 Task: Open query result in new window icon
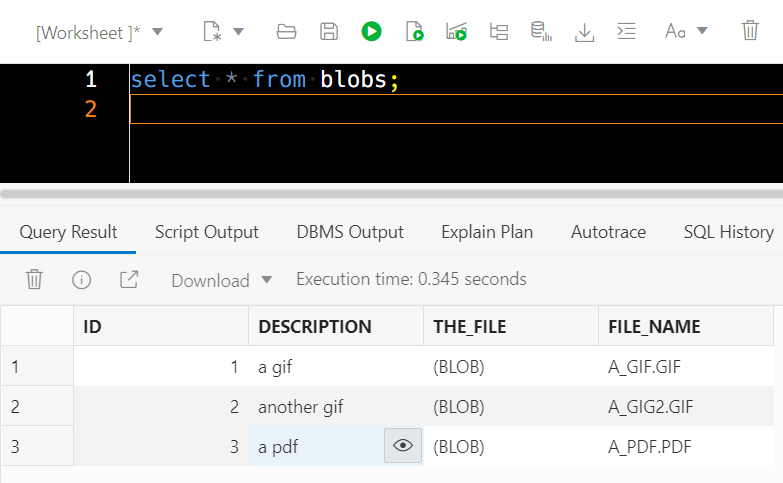coord(129,280)
